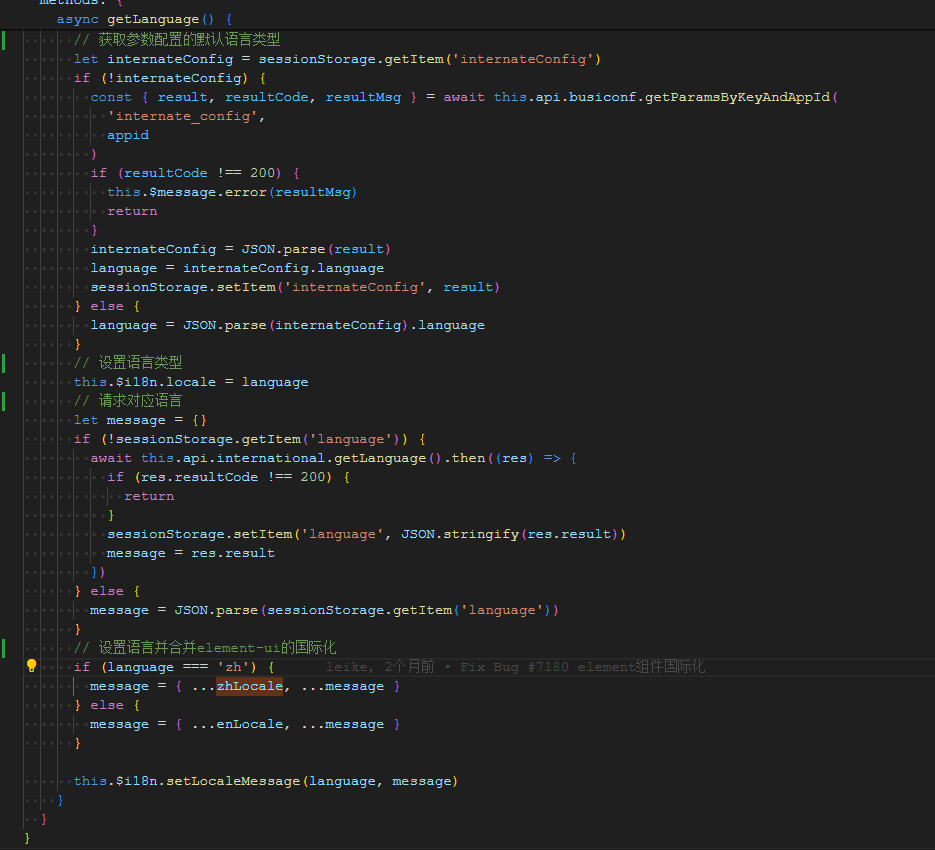Click the enLocale spread identifier
This screenshot has width=935, height=850.
(249, 724)
